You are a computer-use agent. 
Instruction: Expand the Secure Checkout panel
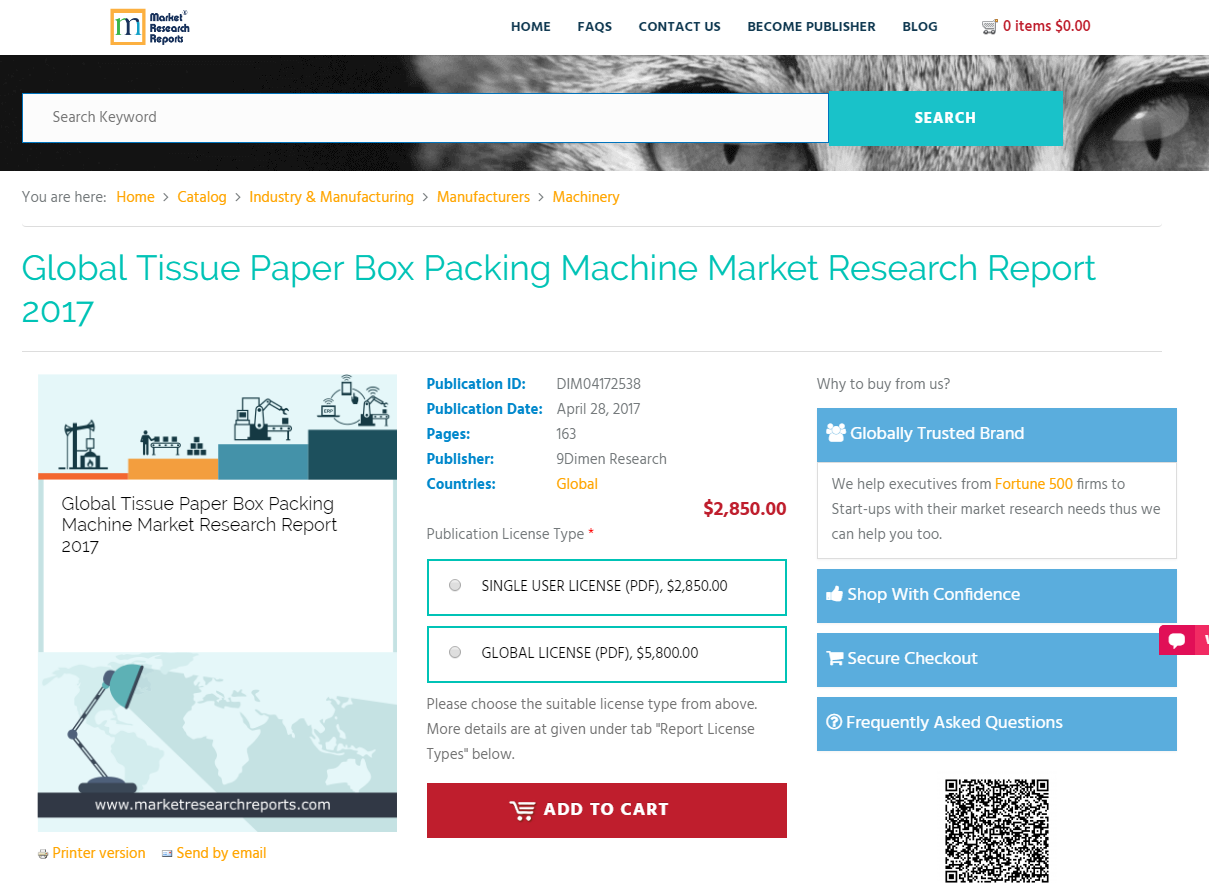(x=997, y=659)
